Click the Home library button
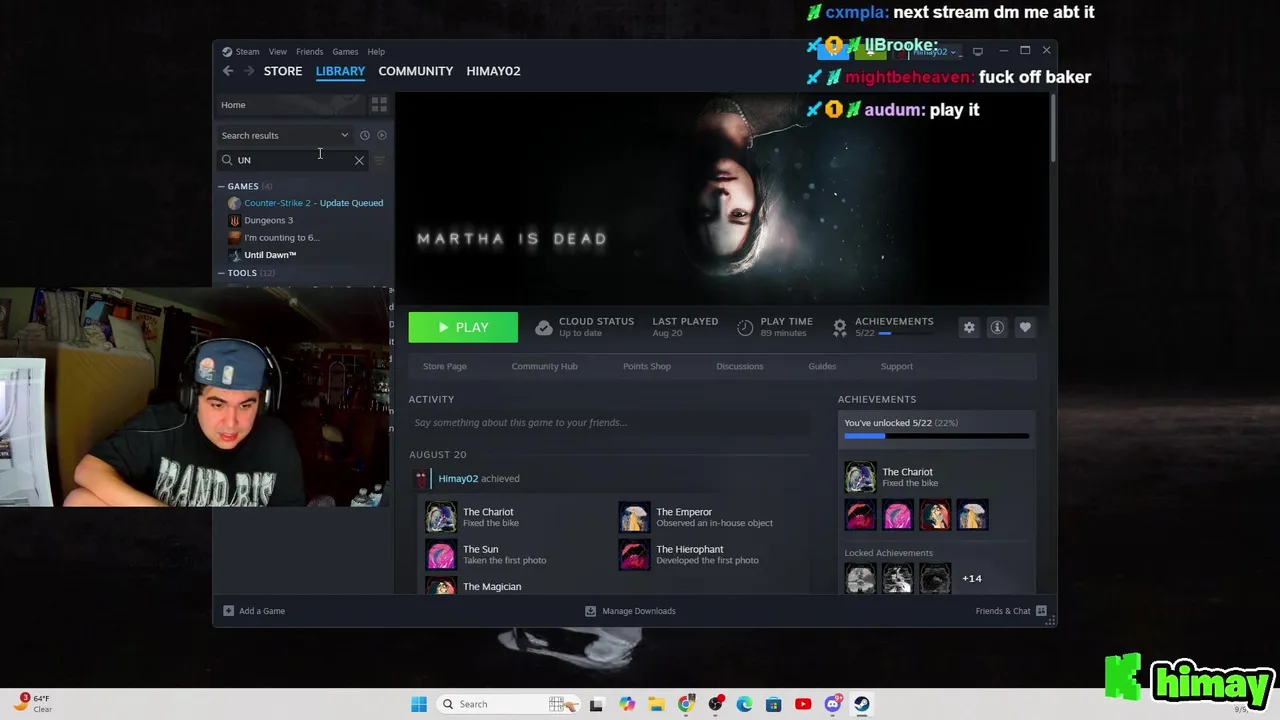1280x720 pixels. (290, 104)
